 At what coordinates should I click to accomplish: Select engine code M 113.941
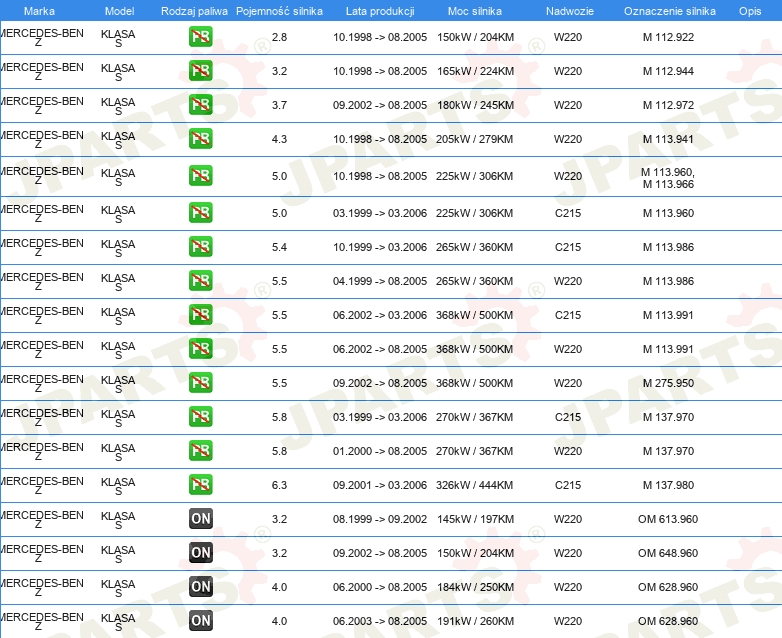click(668, 139)
